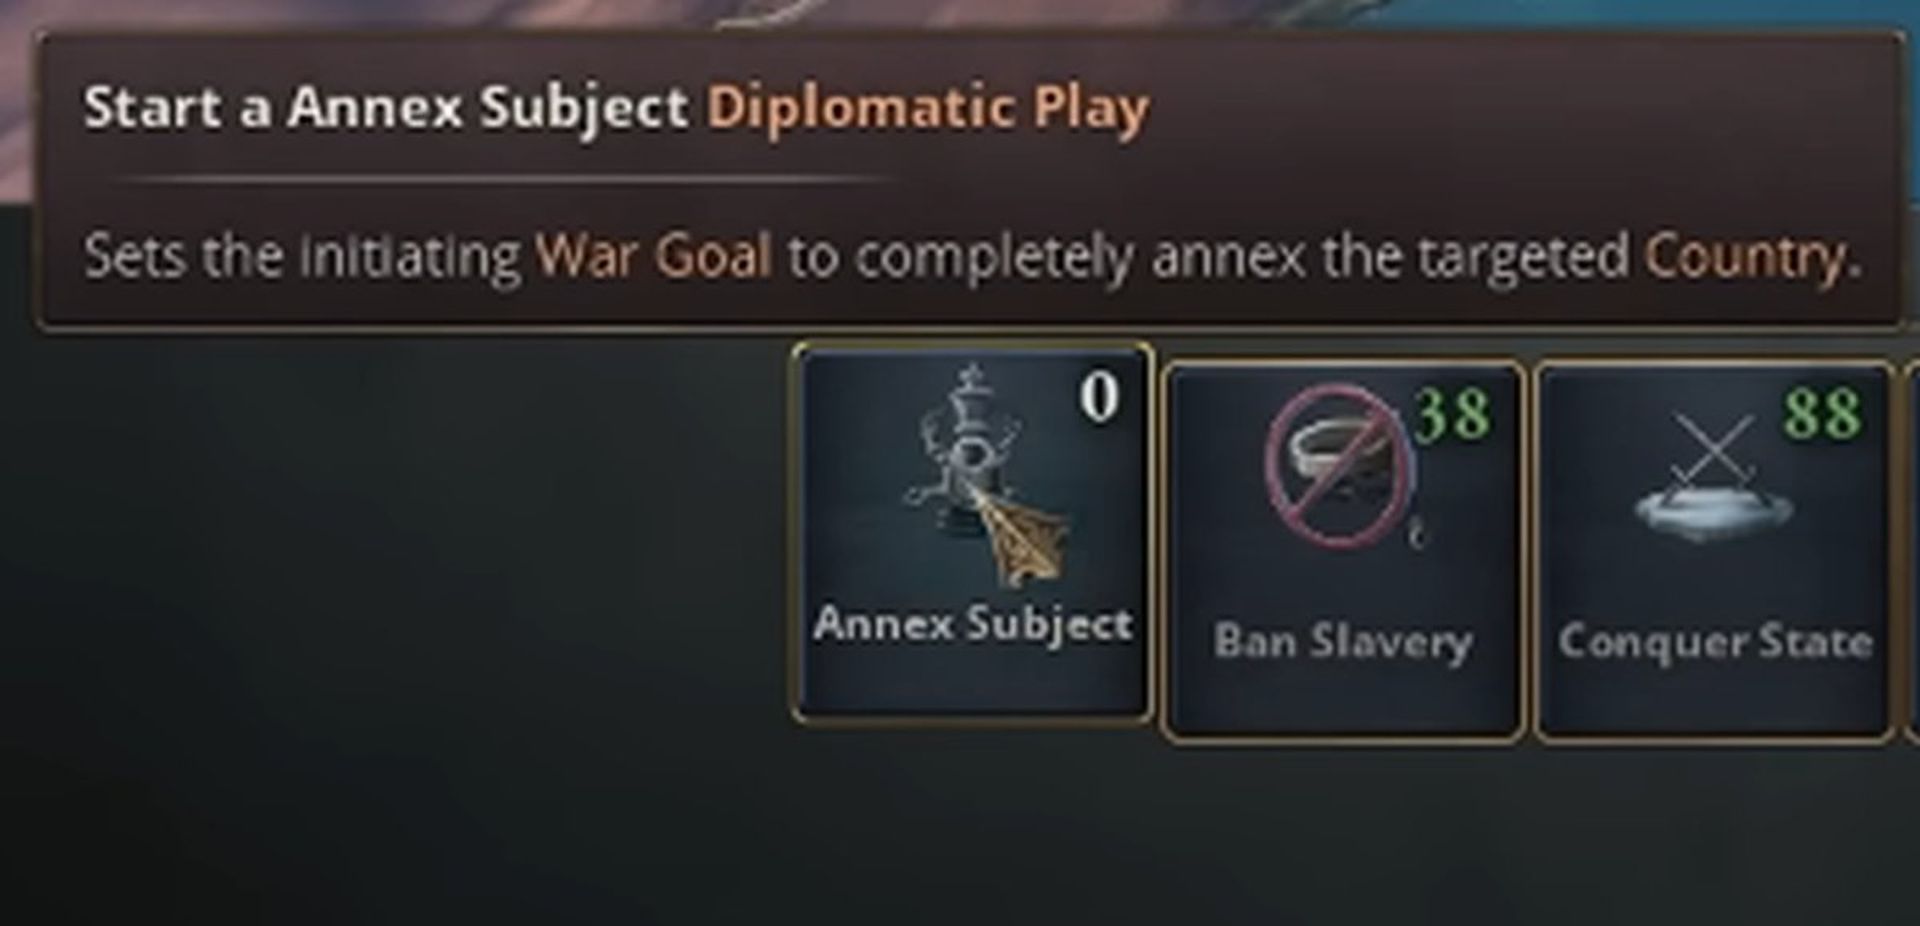Open the War Goal highlighted term

pyautogui.click(x=654, y=256)
